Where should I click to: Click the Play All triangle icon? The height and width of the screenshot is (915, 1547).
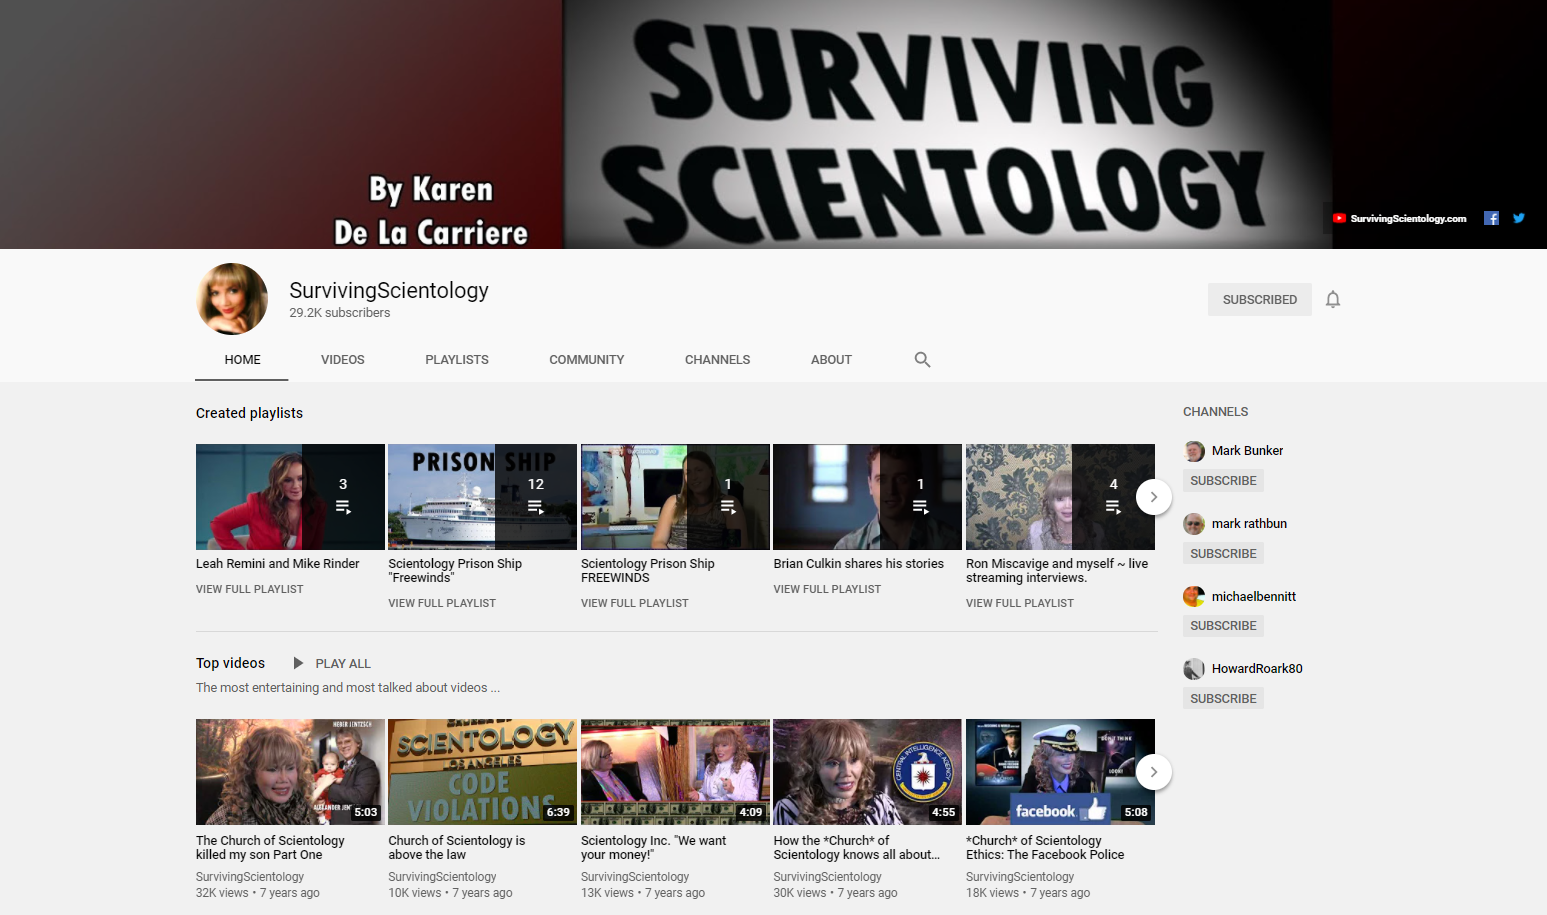(x=298, y=663)
